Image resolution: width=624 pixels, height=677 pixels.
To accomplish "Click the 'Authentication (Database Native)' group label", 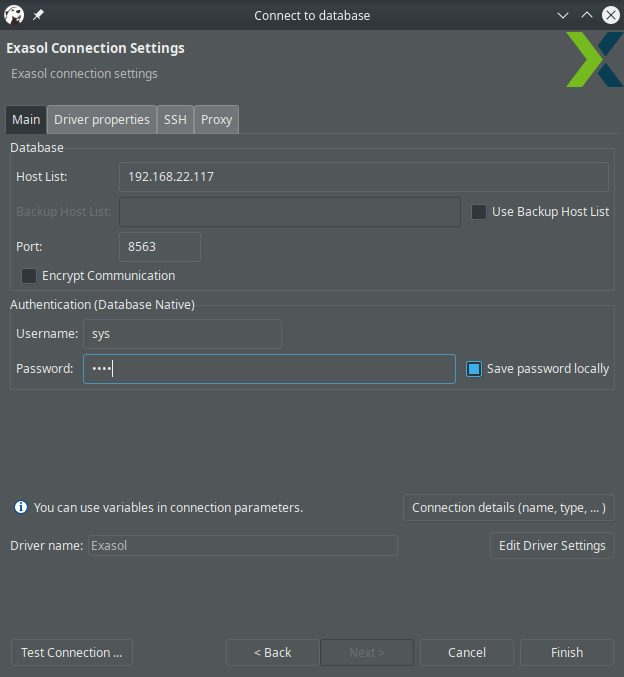I will [102, 305].
